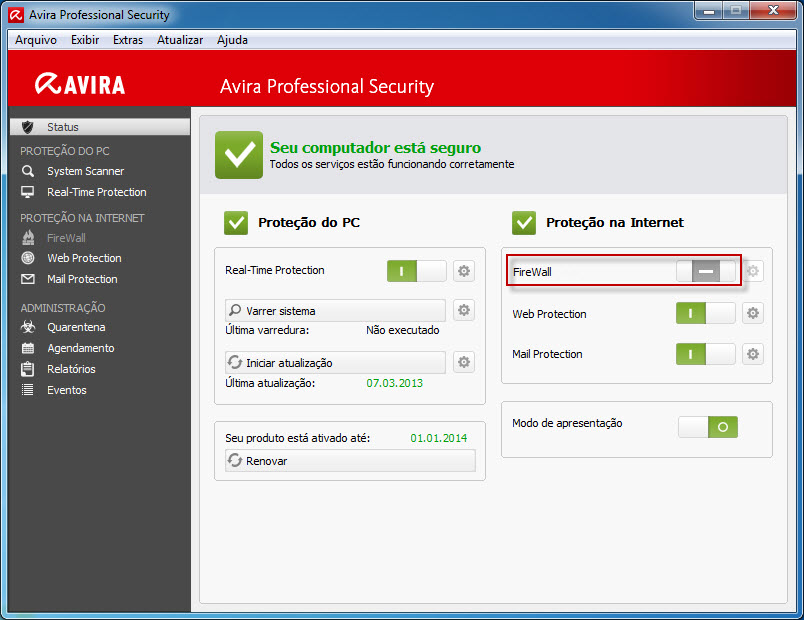This screenshot has height=620, width=804.
Task: Click the Renovar button
Action: (x=350, y=461)
